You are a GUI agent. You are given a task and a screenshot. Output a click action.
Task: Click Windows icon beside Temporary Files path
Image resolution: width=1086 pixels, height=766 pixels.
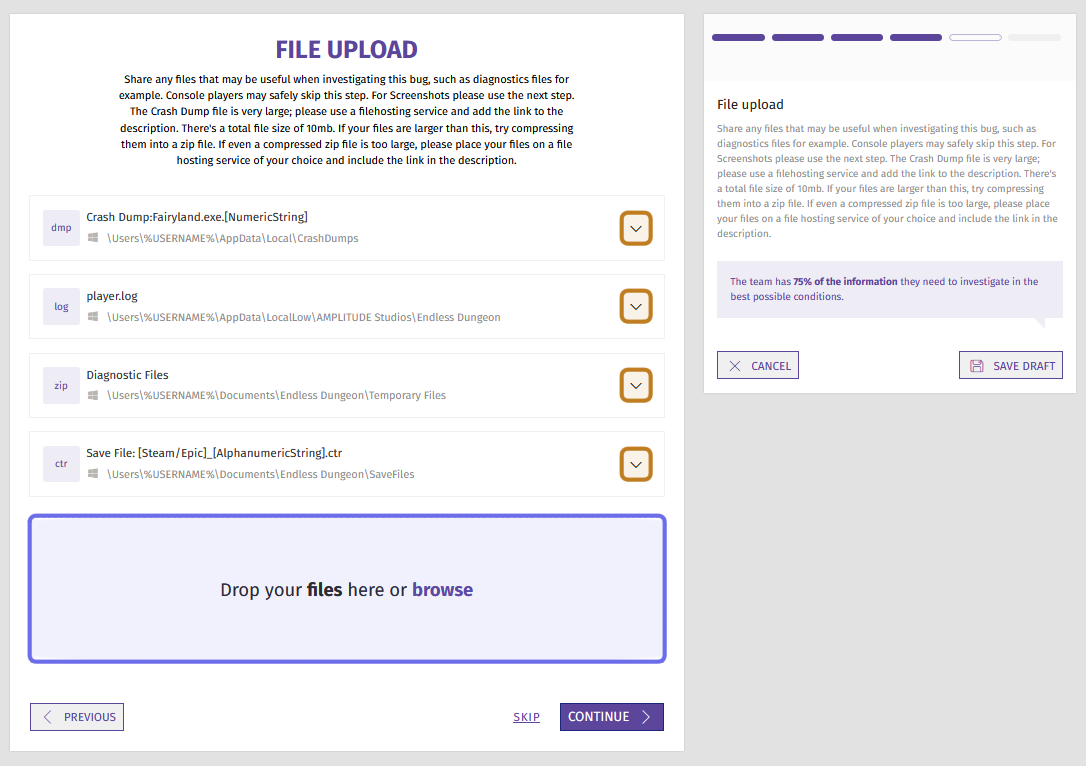[93, 395]
